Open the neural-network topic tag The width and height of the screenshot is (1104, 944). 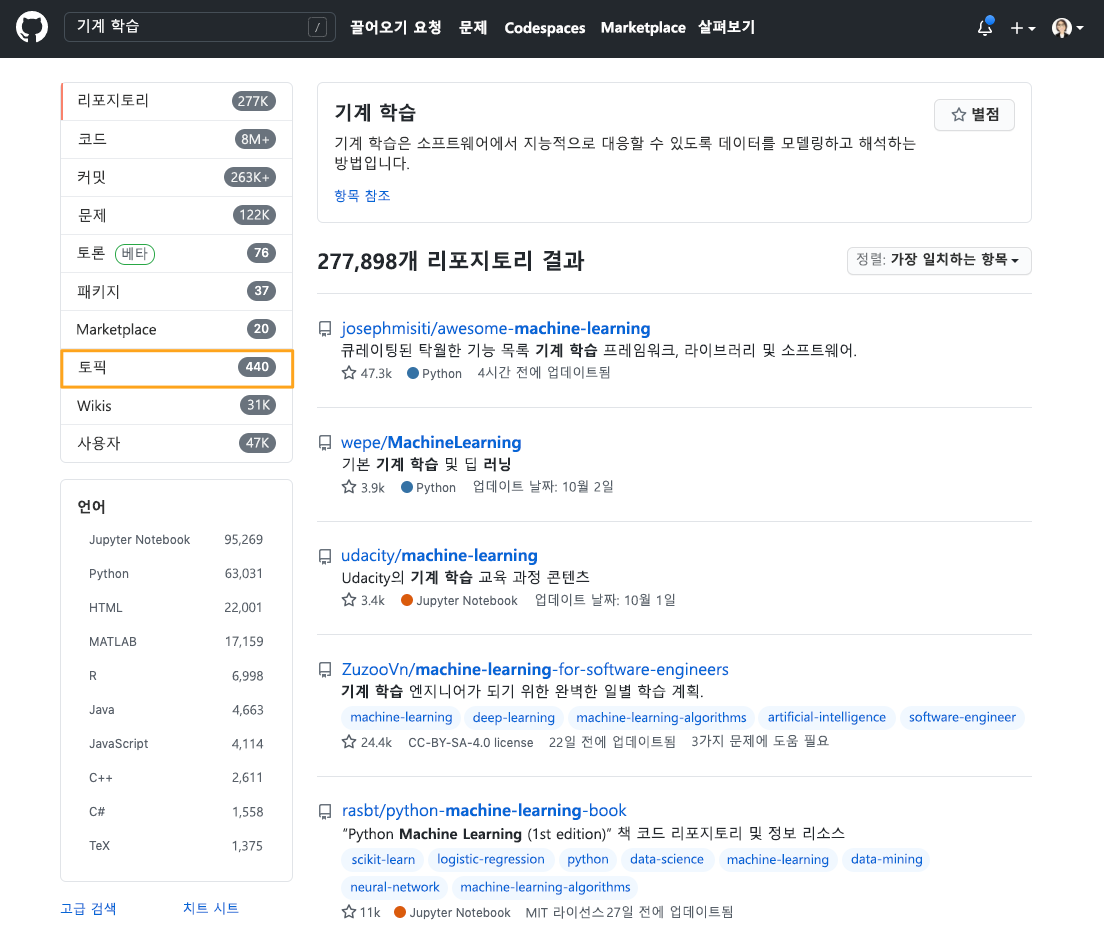coord(394,888)
